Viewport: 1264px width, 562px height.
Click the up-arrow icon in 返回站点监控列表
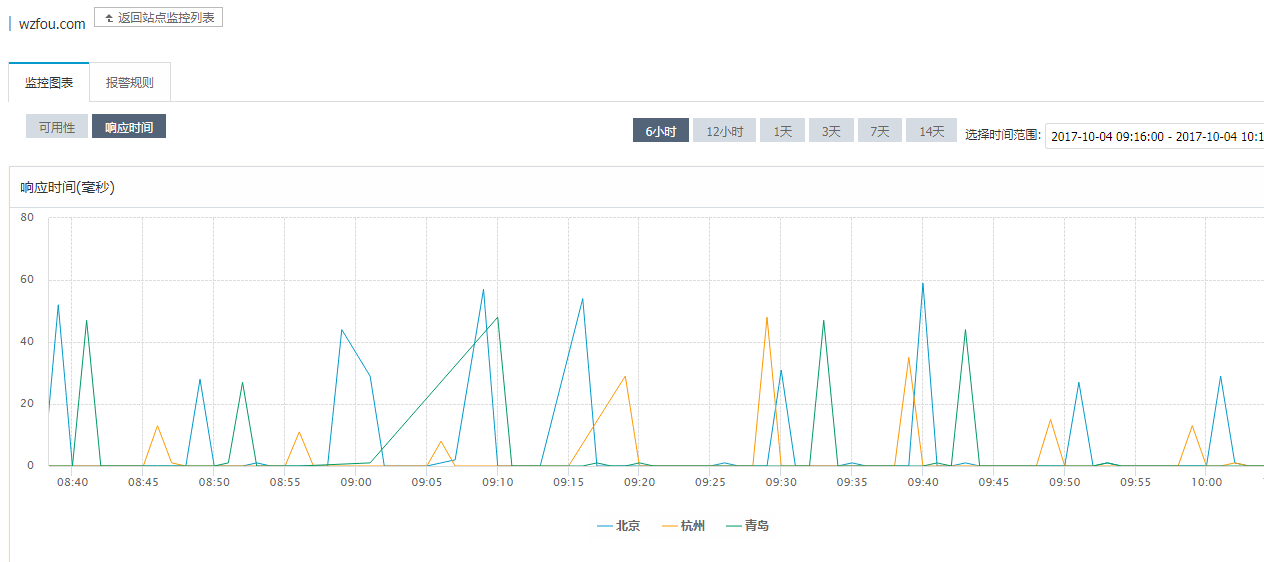108,18
